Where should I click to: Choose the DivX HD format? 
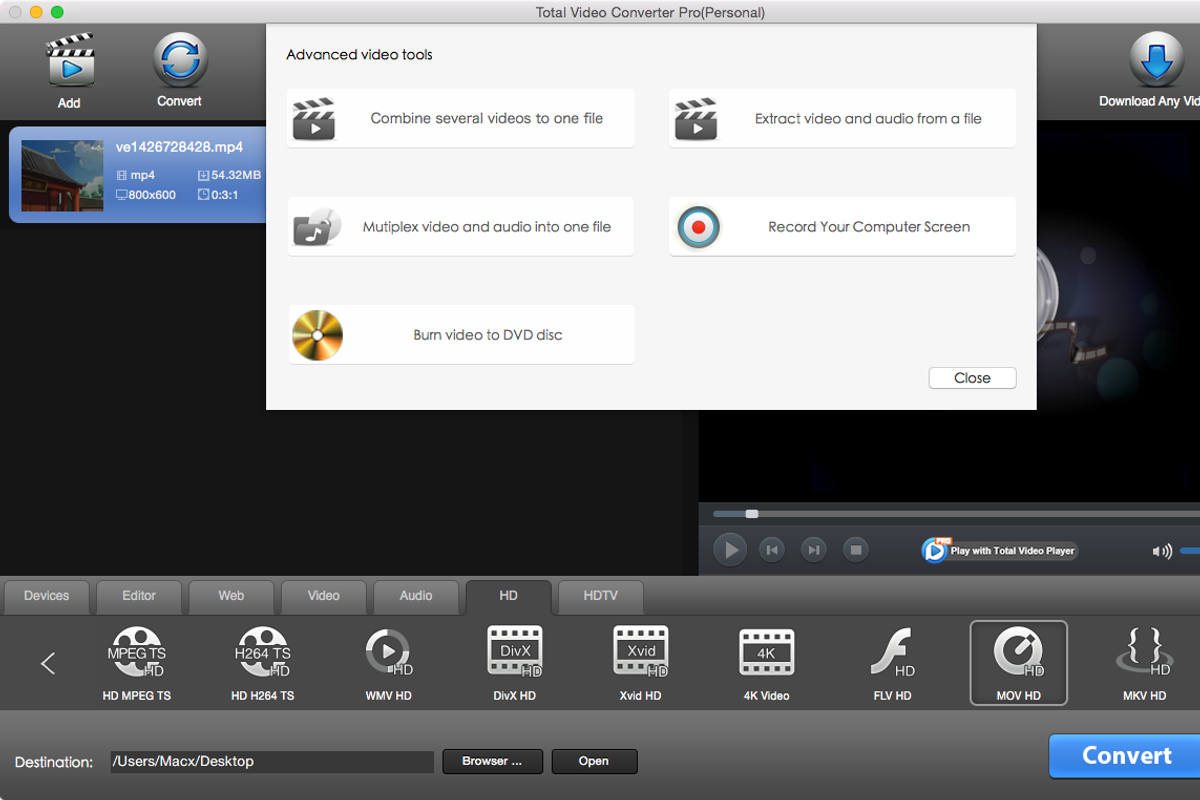(x=515, y=663)
